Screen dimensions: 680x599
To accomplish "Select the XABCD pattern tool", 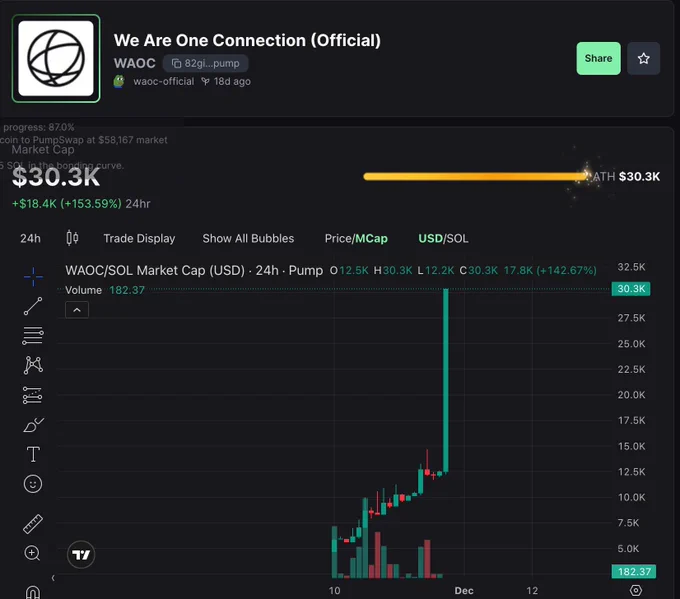I will (33, 365).
